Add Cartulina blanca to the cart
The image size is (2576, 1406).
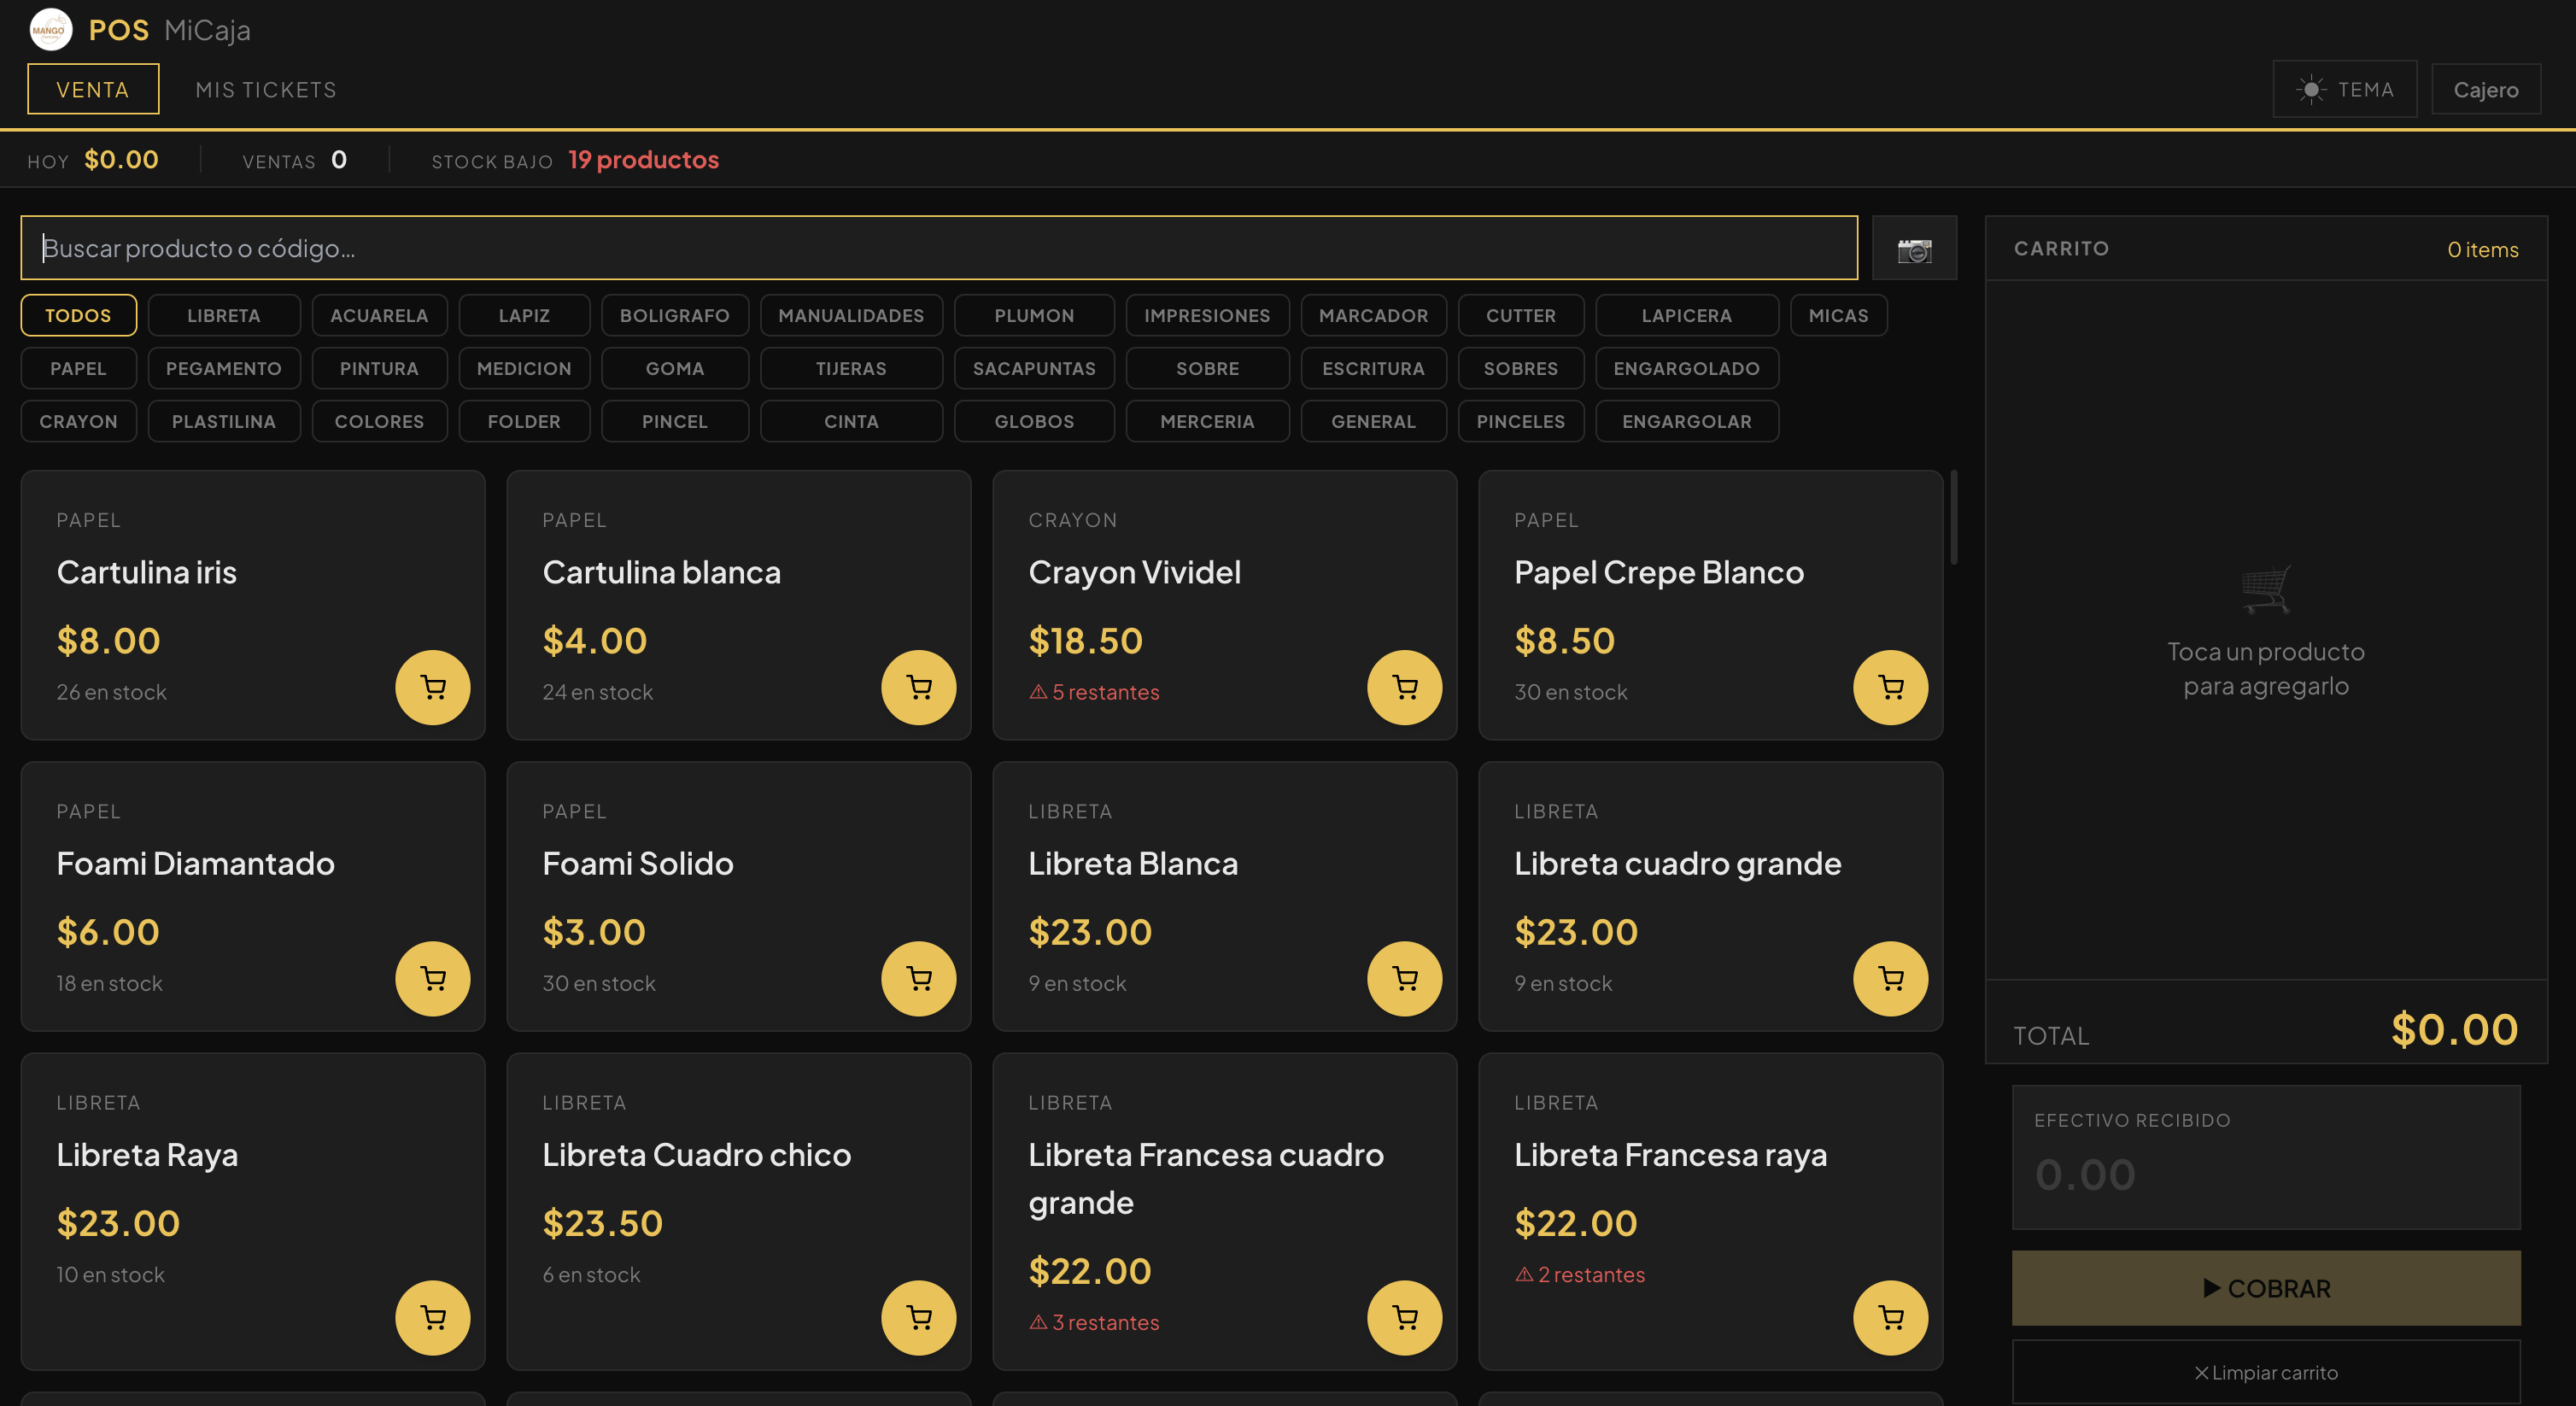tap(918, 687)
